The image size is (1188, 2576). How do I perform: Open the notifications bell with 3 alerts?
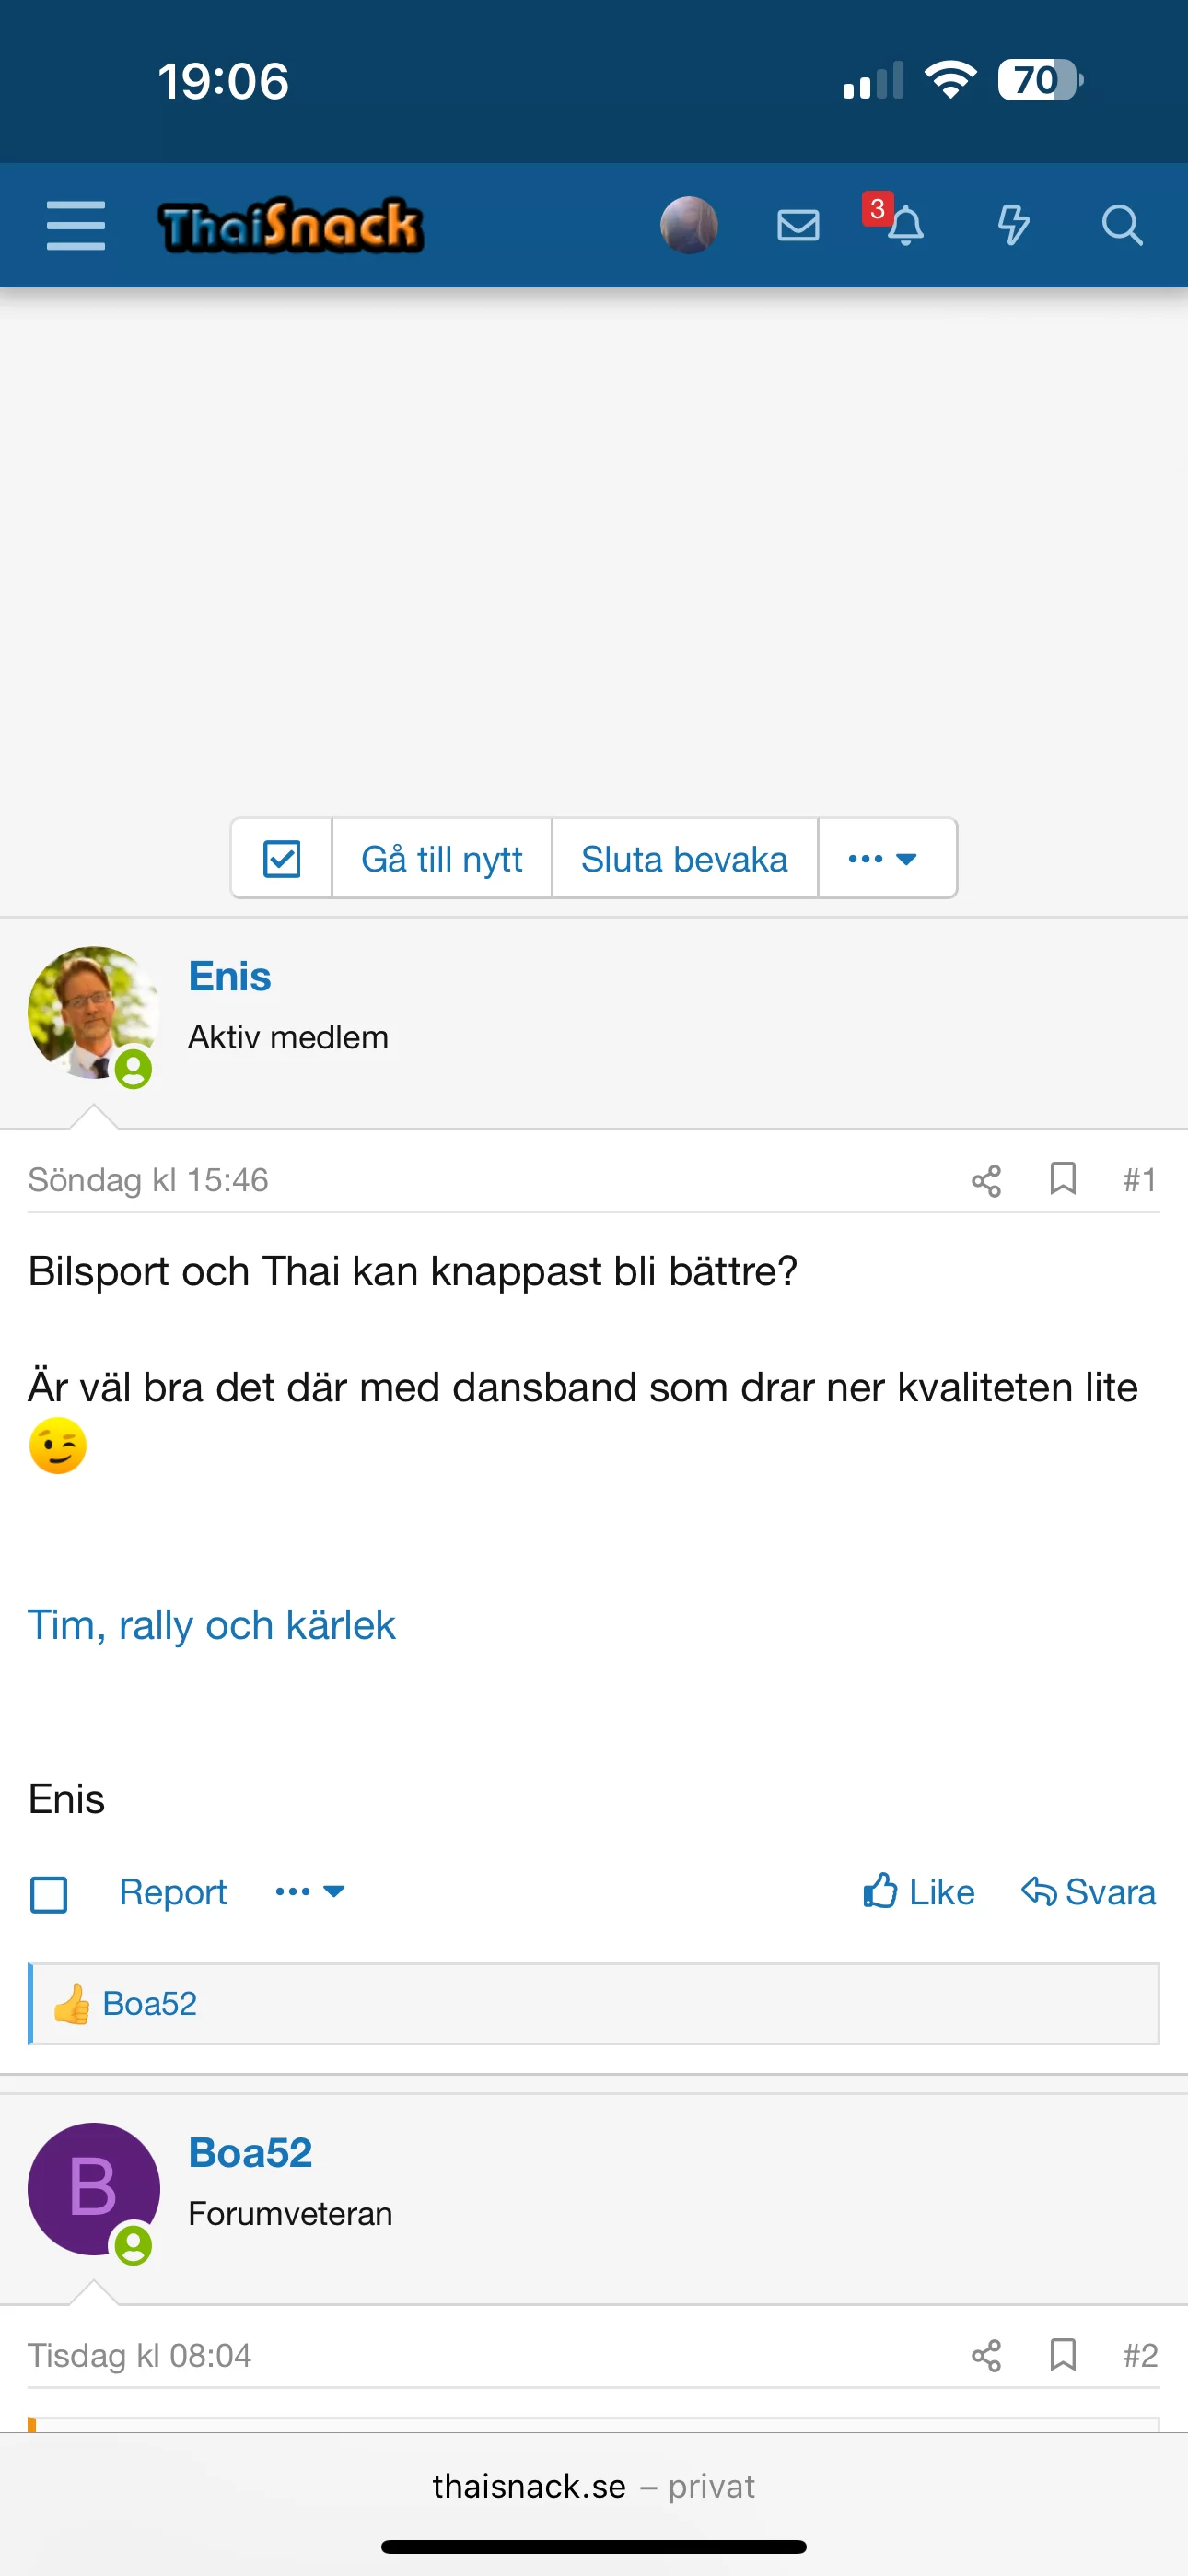[x=904, y=225]
